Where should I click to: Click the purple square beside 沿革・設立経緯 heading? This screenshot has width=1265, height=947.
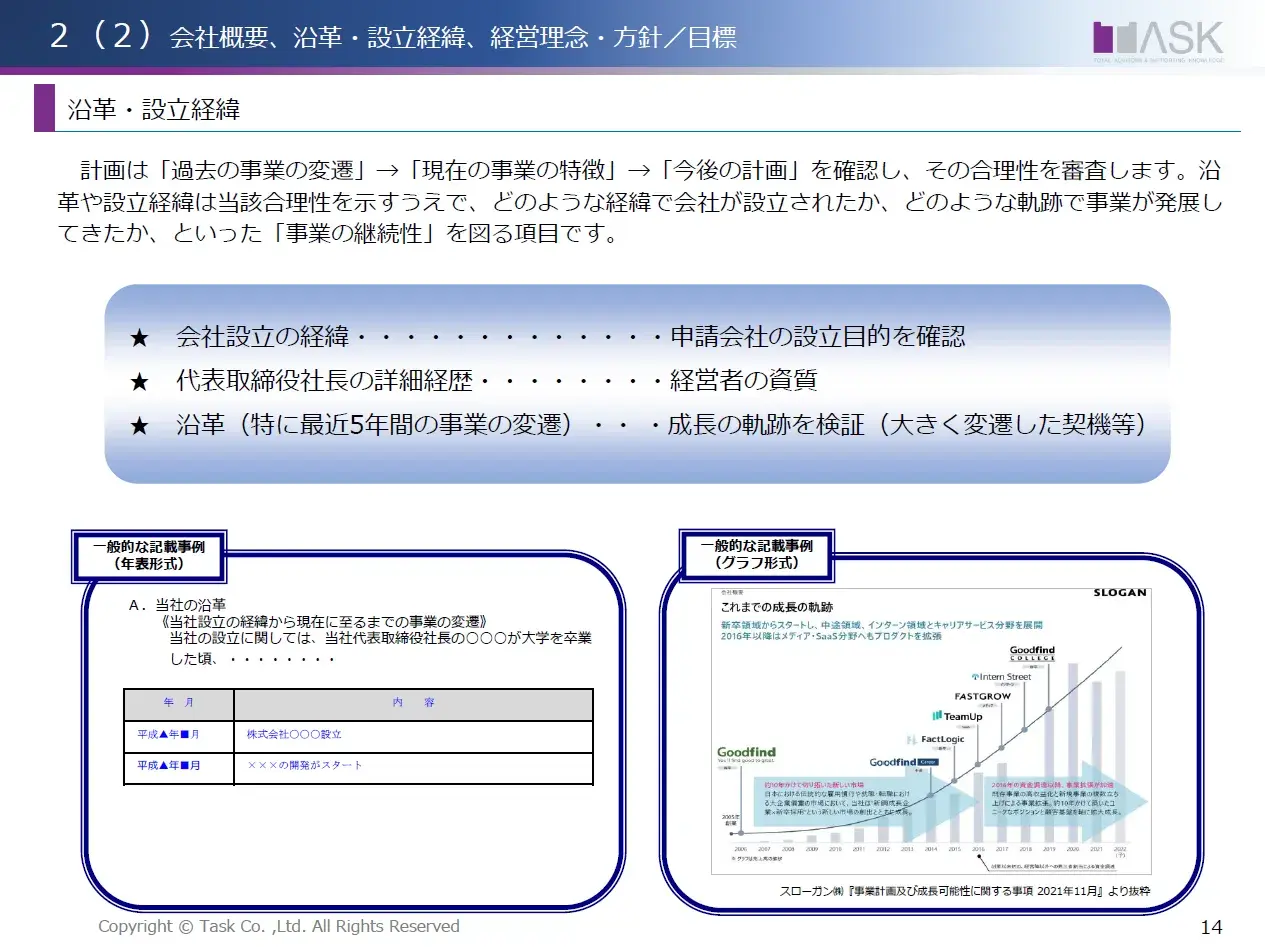(x=44, y=108)
